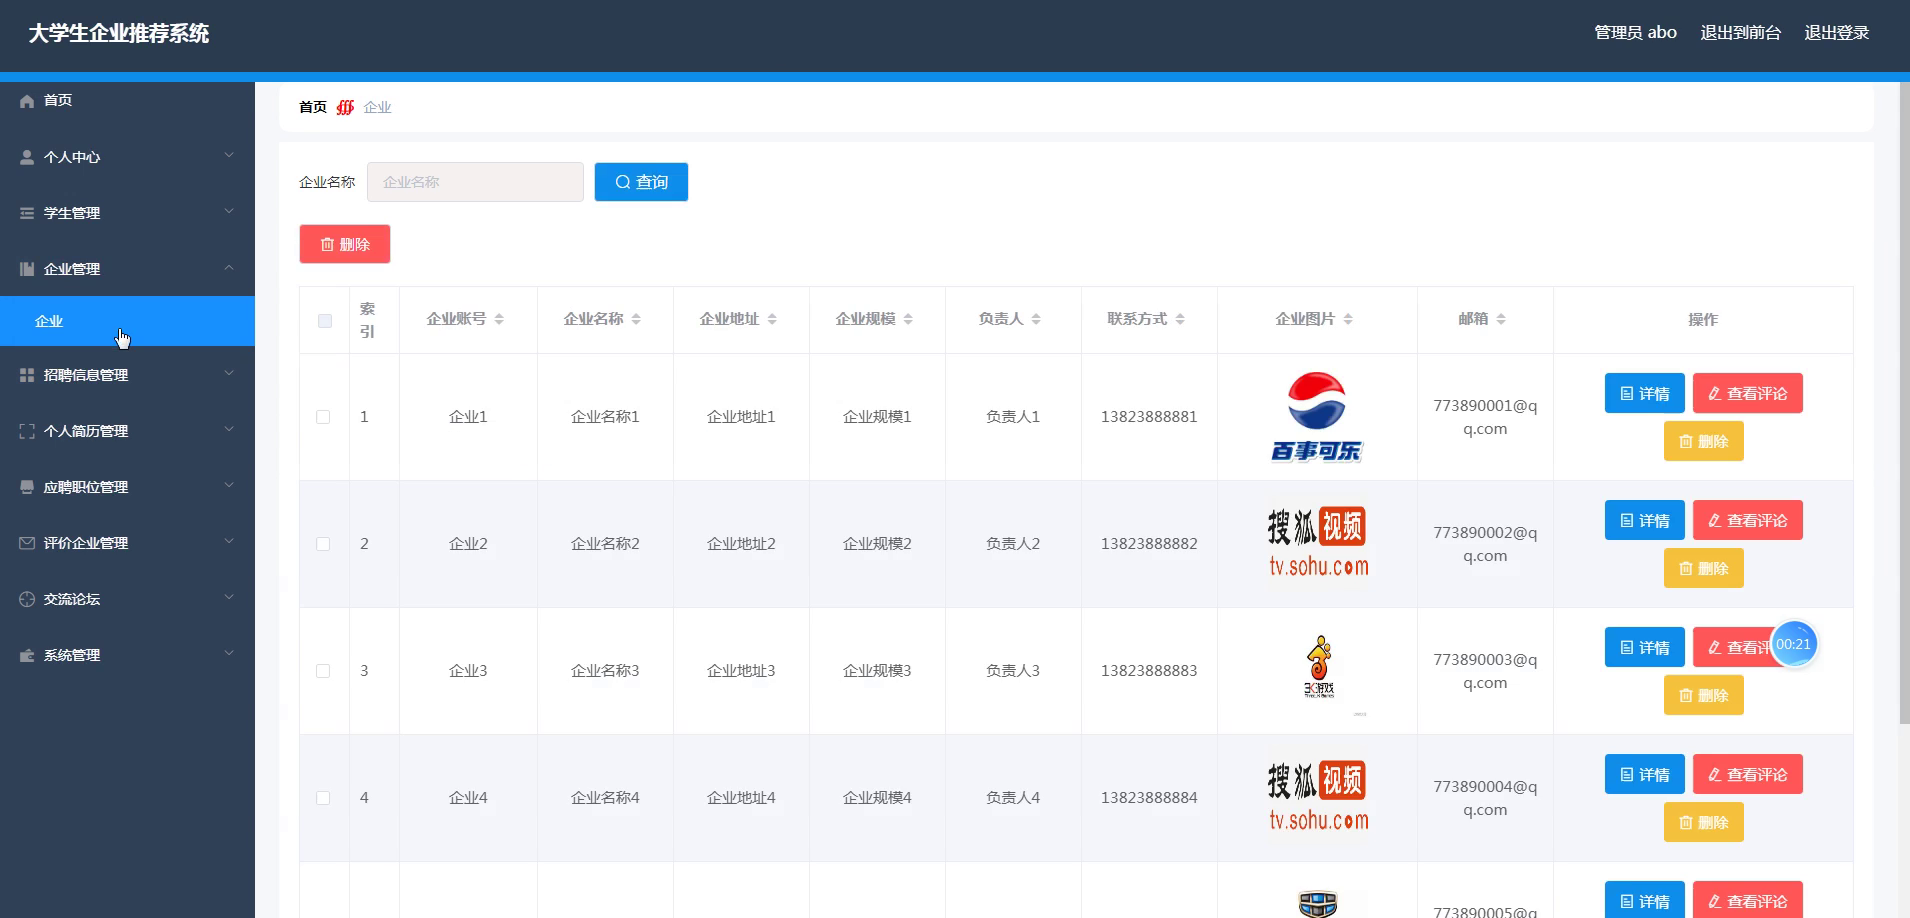
Task: Click 退出到前台 in the header
Action: 1741,33
